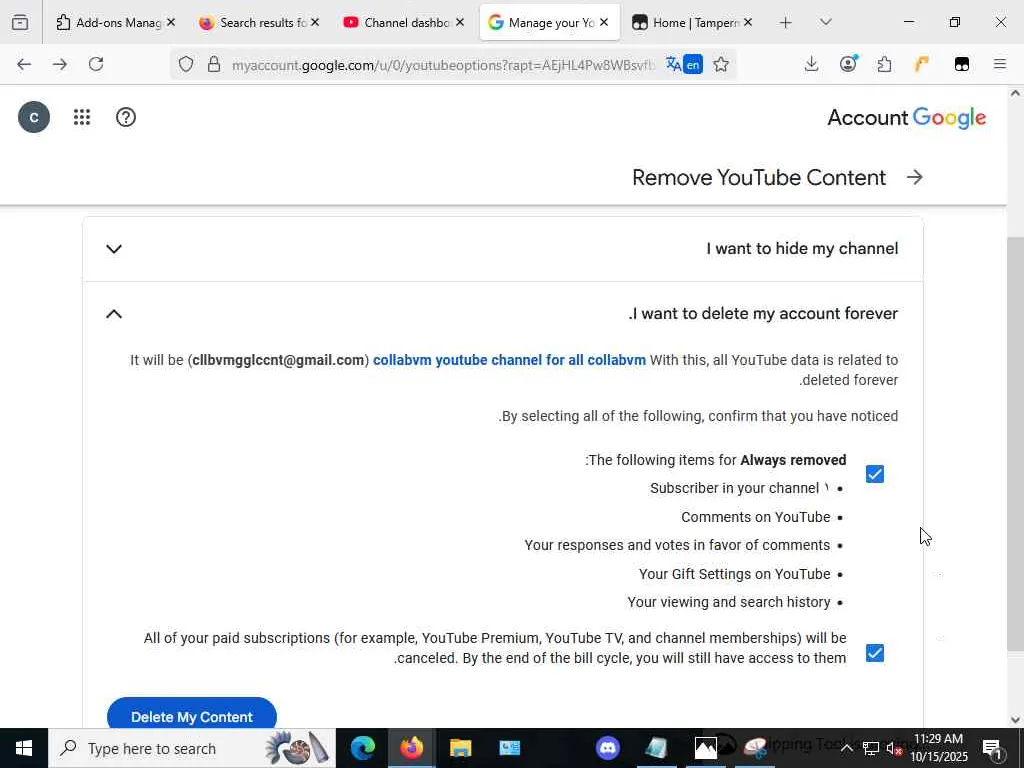Click the Comments on YouTube list item
The image size is (1024, 768).
tap(756, 517)
